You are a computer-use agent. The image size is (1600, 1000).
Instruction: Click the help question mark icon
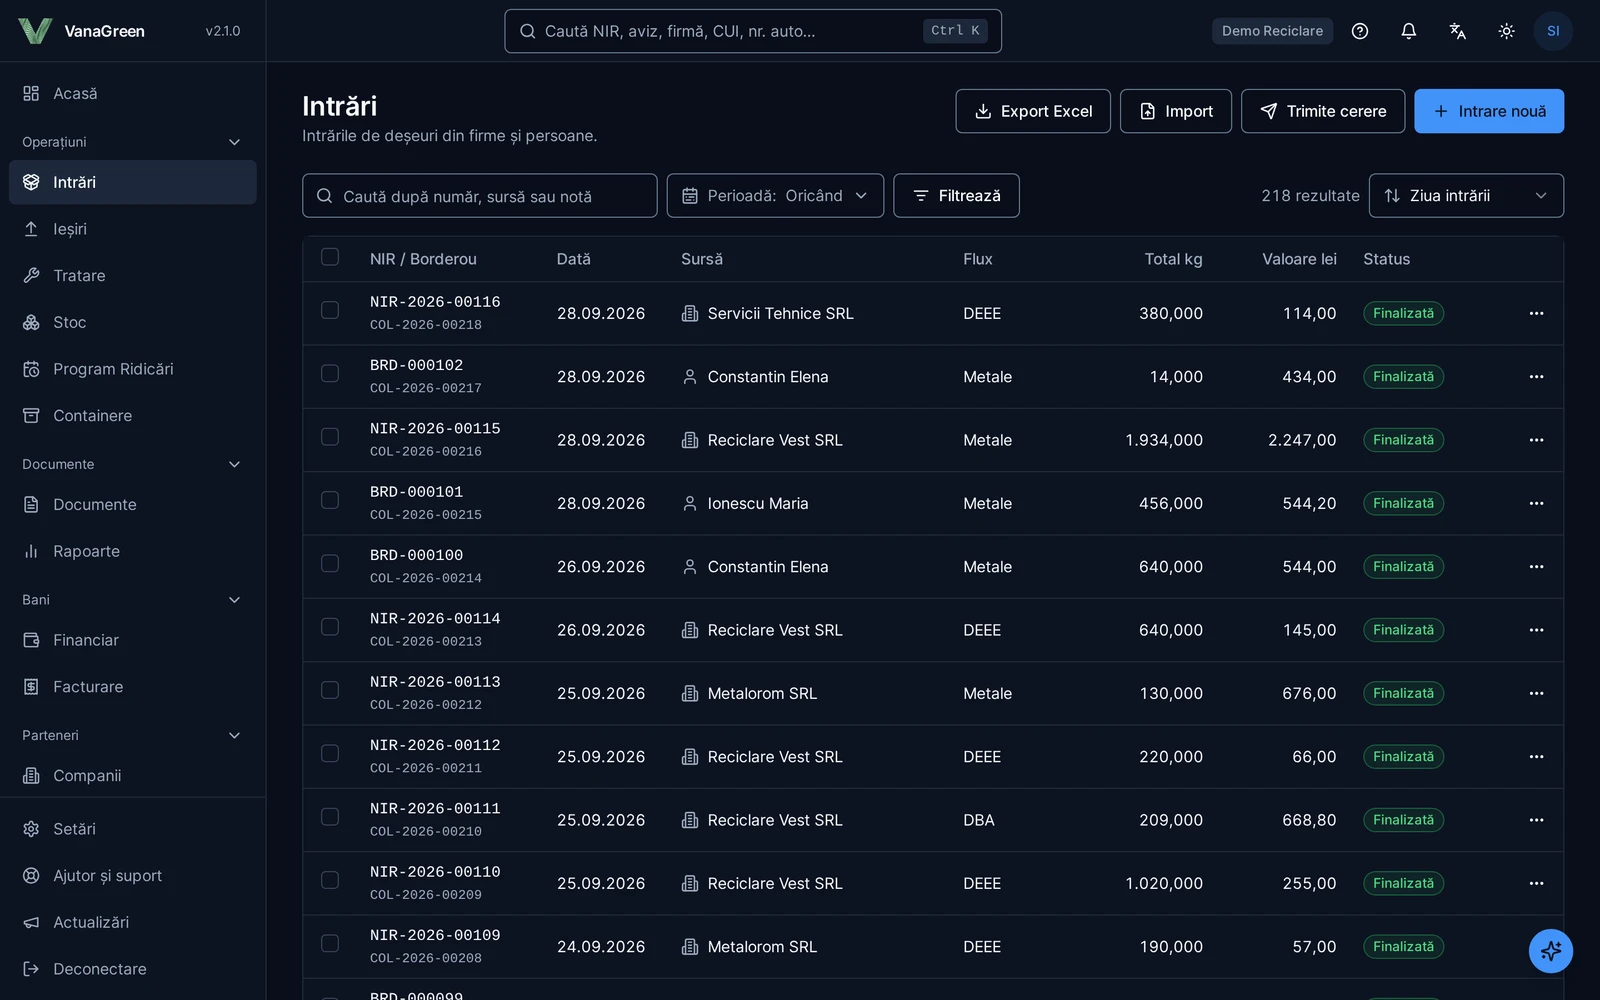click(1359, 31)
